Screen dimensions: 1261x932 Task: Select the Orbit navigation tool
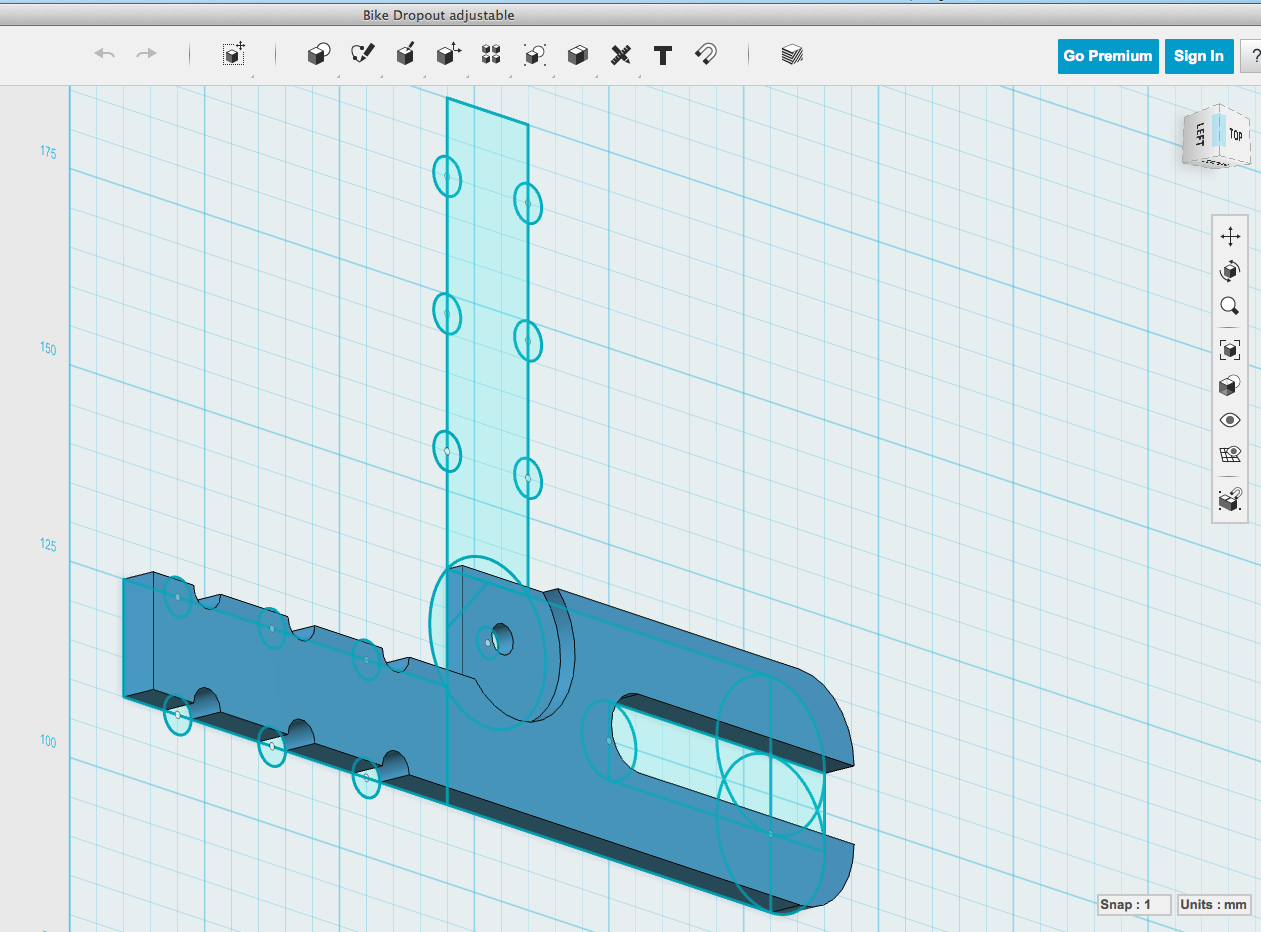pos(1230,271)
